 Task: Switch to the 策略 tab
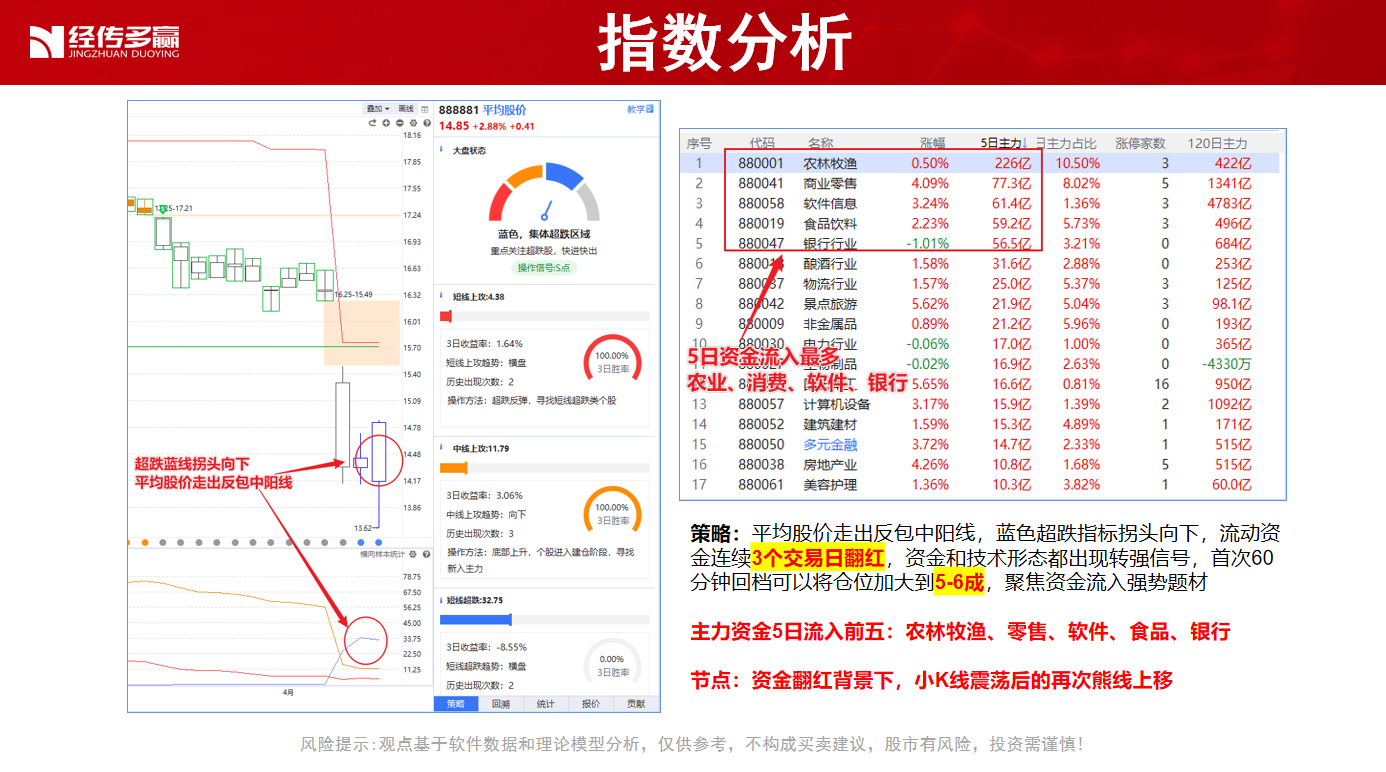tap(456, 704)
